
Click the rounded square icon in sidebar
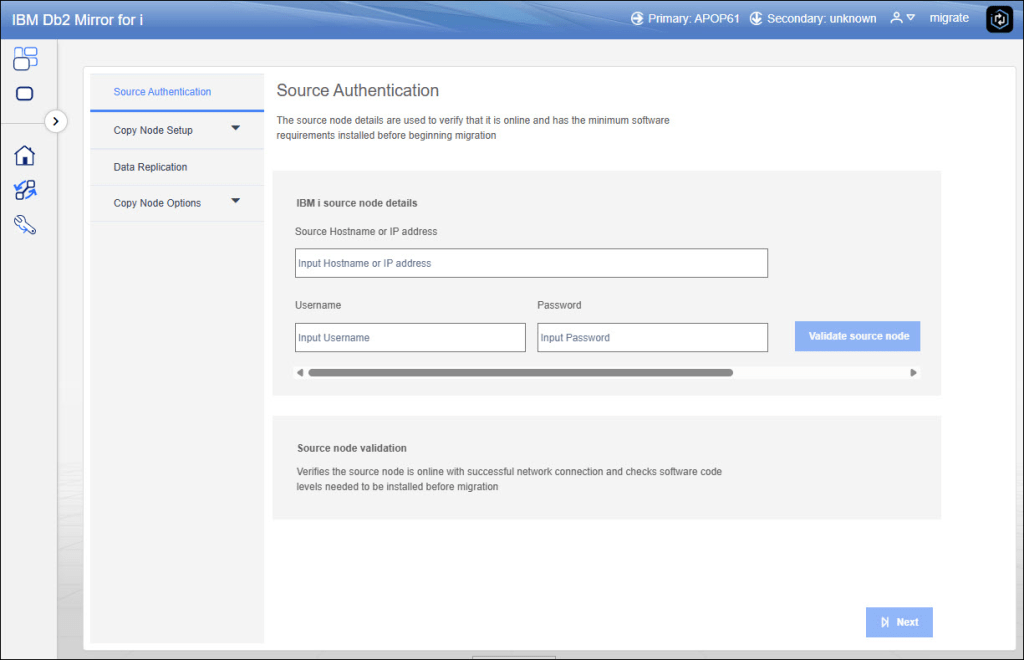[25, 93]
